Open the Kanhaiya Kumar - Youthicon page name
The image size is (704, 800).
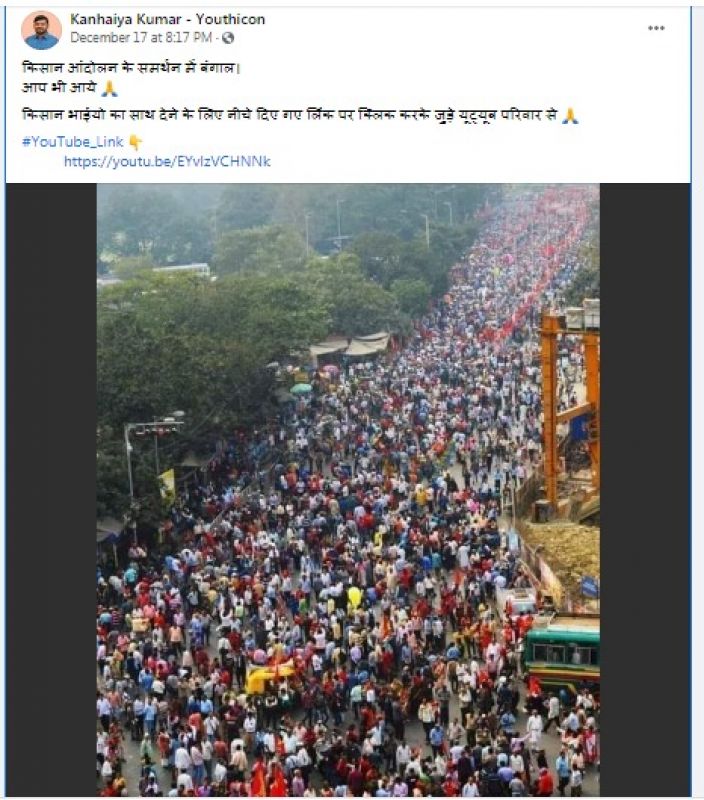[x=167, y=19]
